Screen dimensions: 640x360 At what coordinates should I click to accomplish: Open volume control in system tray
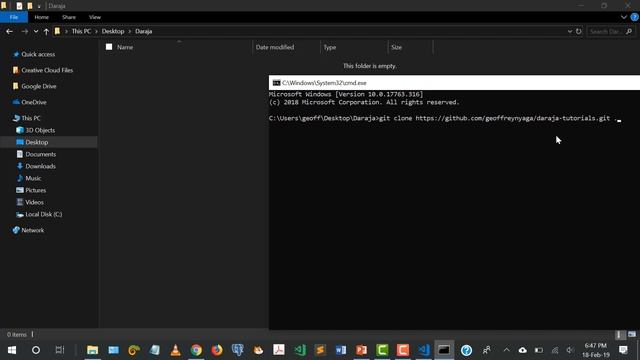click(x=570, y=350)
